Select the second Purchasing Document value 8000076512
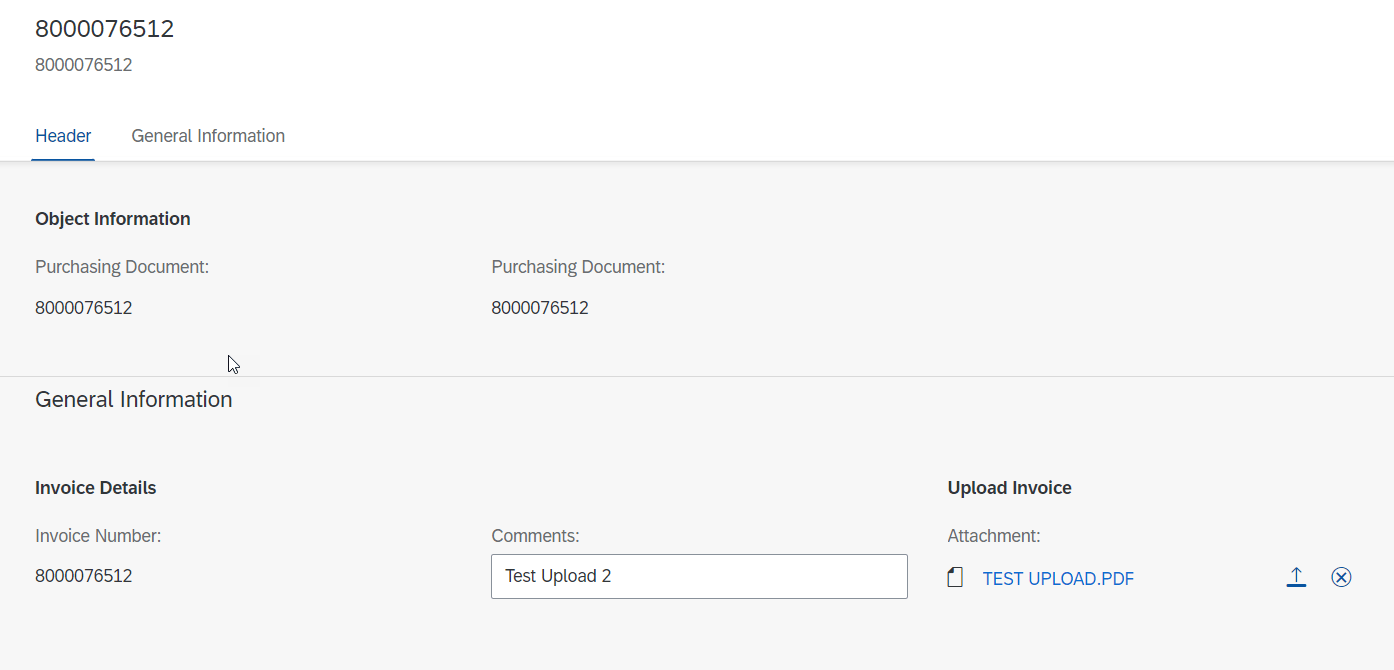The width and height of the screenshot is (1394, 670). [x=540, y=307]
